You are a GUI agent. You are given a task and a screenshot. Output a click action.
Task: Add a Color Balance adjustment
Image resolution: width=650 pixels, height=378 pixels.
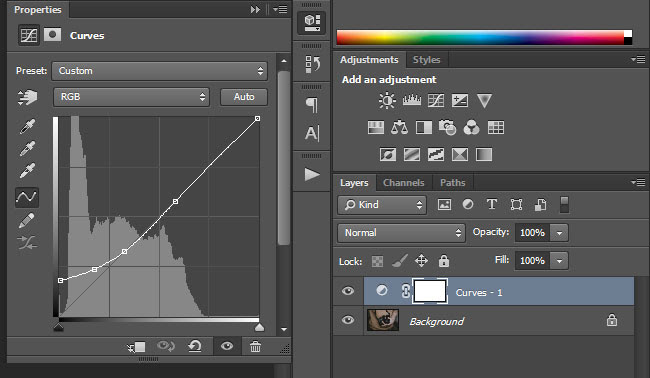click(x=399, y=128)
